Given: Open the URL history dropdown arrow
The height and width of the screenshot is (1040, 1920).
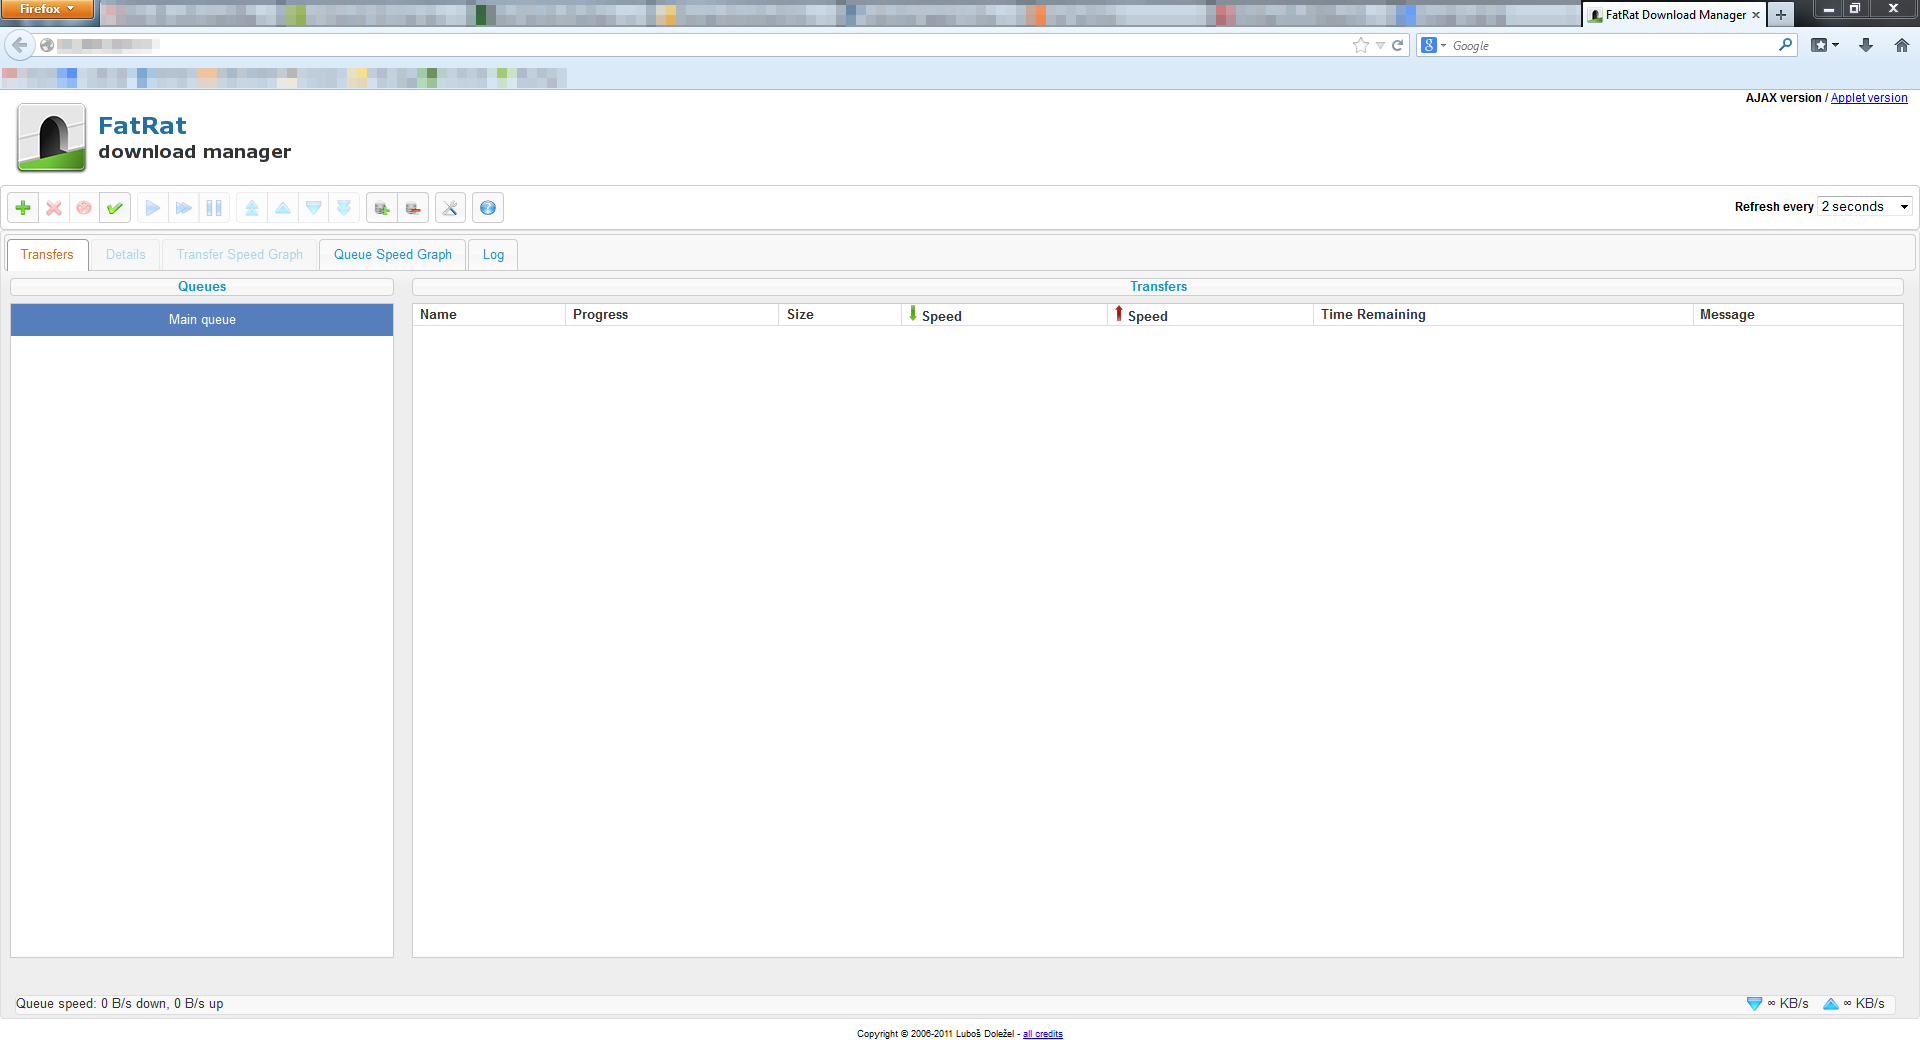Looking at the screenshot, I should pyautogui.click(x=1380, y=45).
